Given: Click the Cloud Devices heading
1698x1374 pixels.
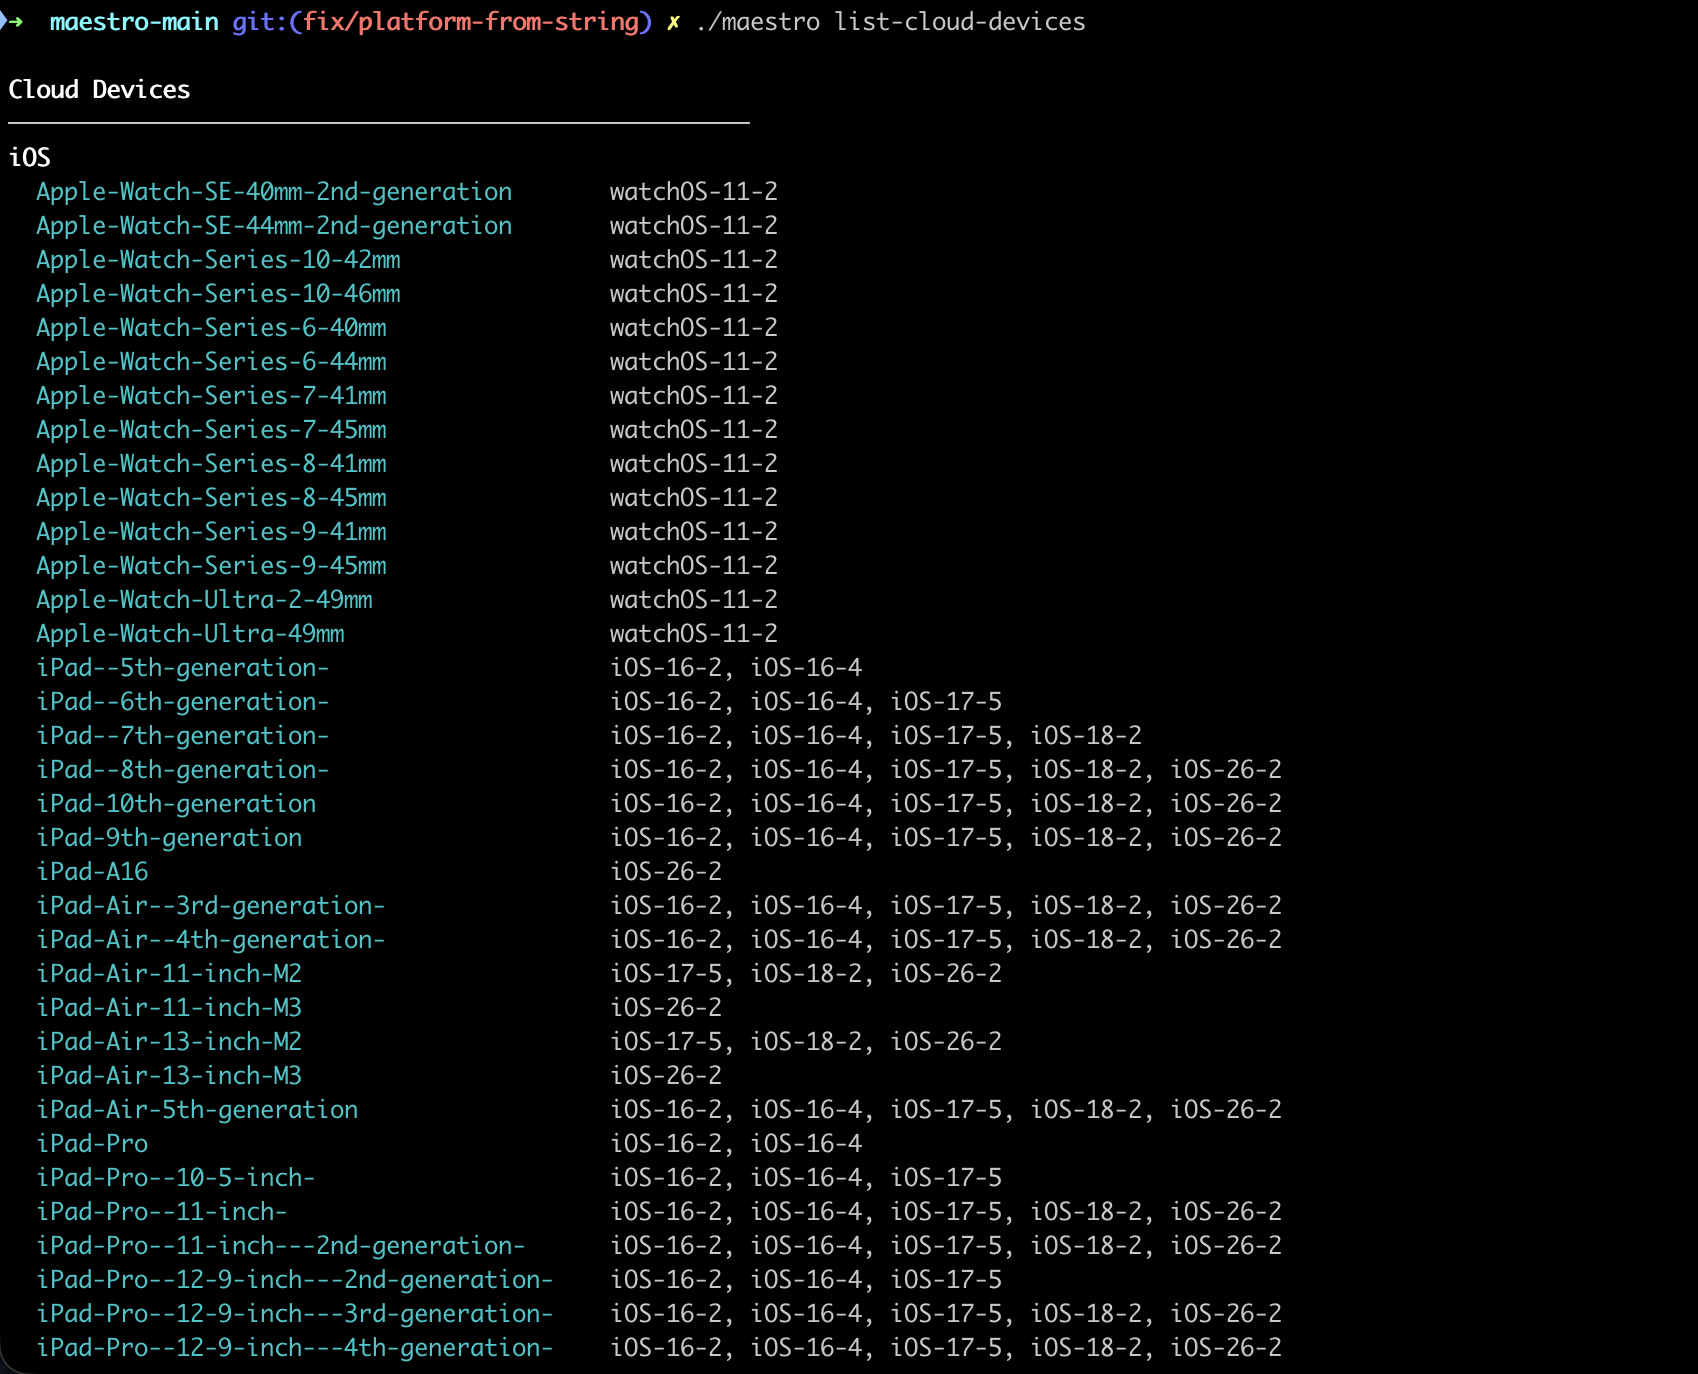Looking at the screenshot, I should pos(99,90).
